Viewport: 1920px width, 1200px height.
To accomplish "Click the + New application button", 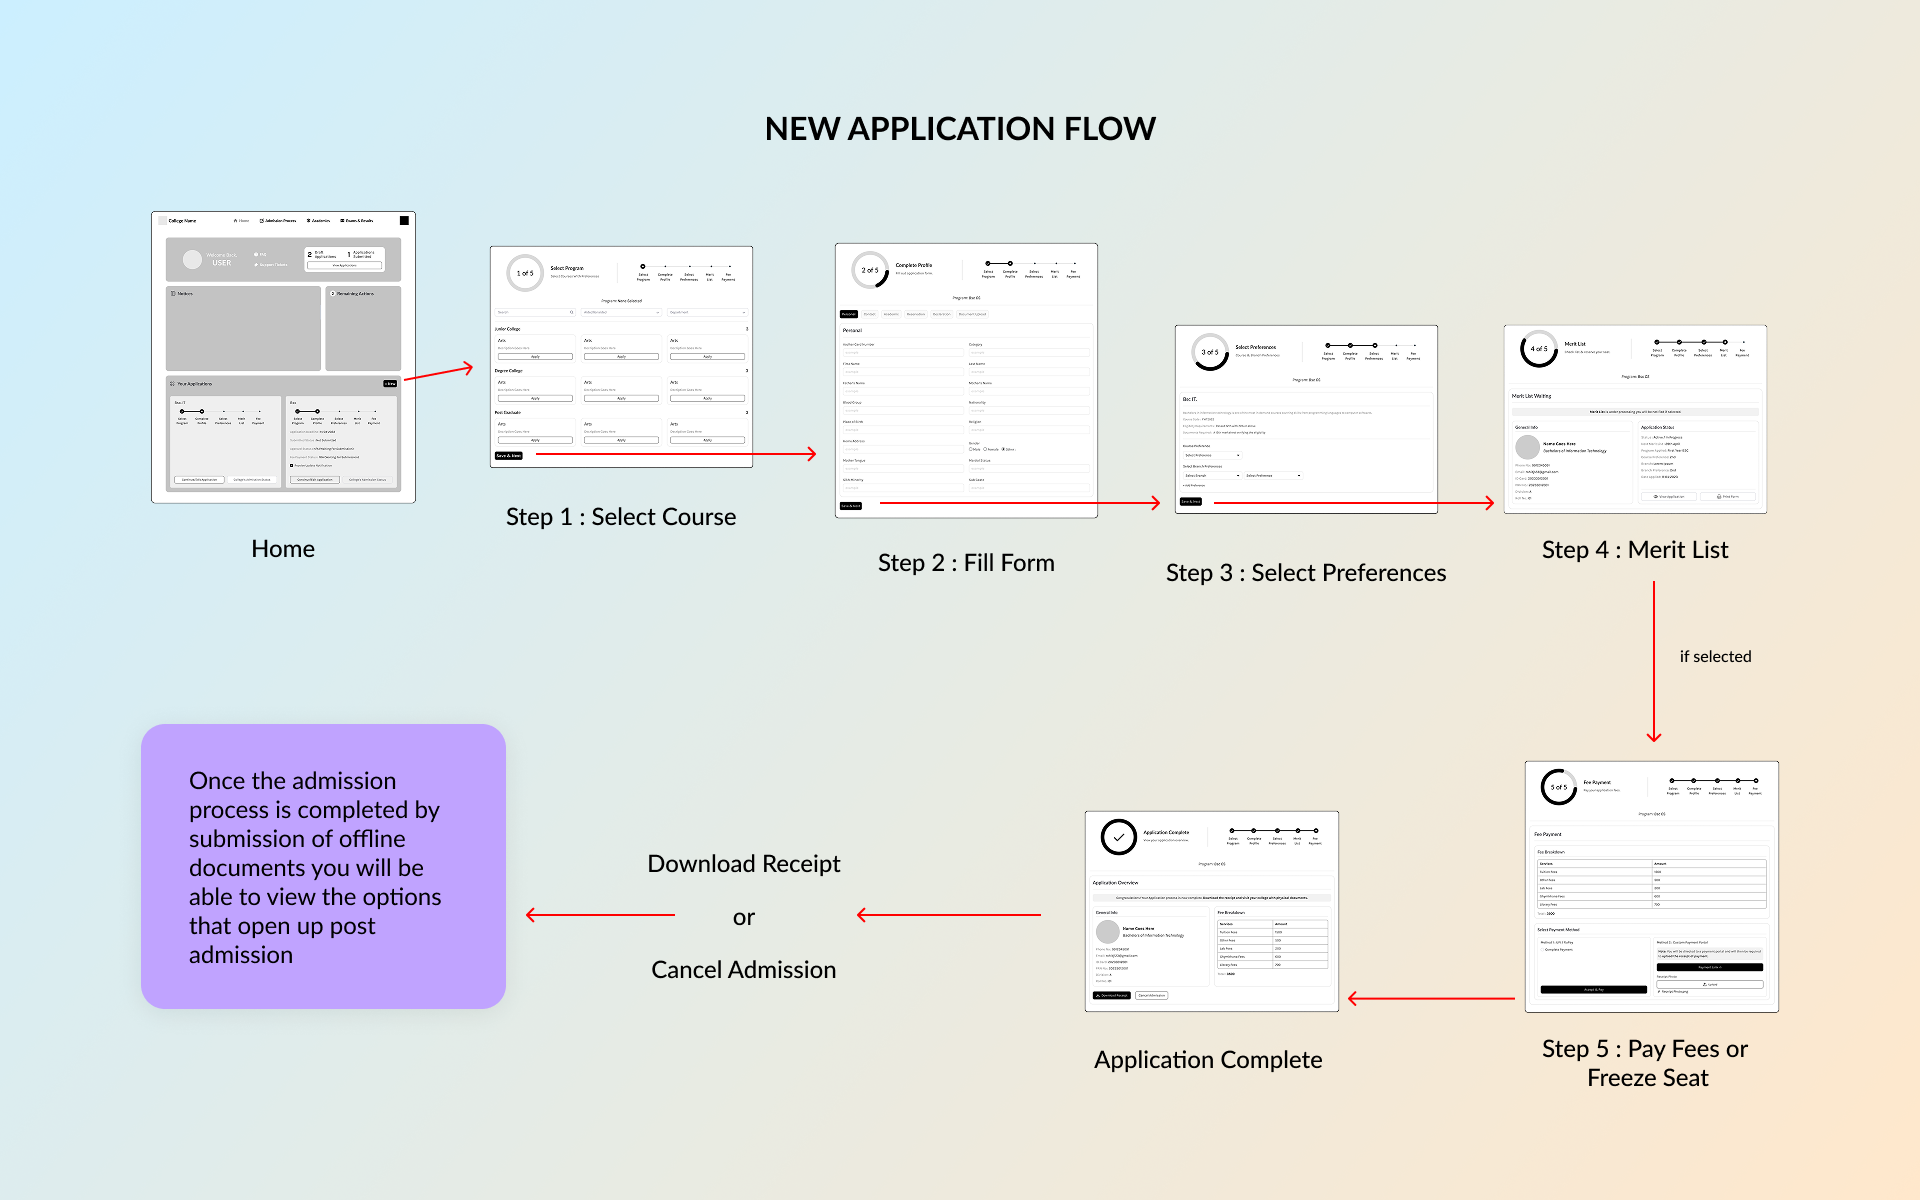I will (x=390, y=384).
